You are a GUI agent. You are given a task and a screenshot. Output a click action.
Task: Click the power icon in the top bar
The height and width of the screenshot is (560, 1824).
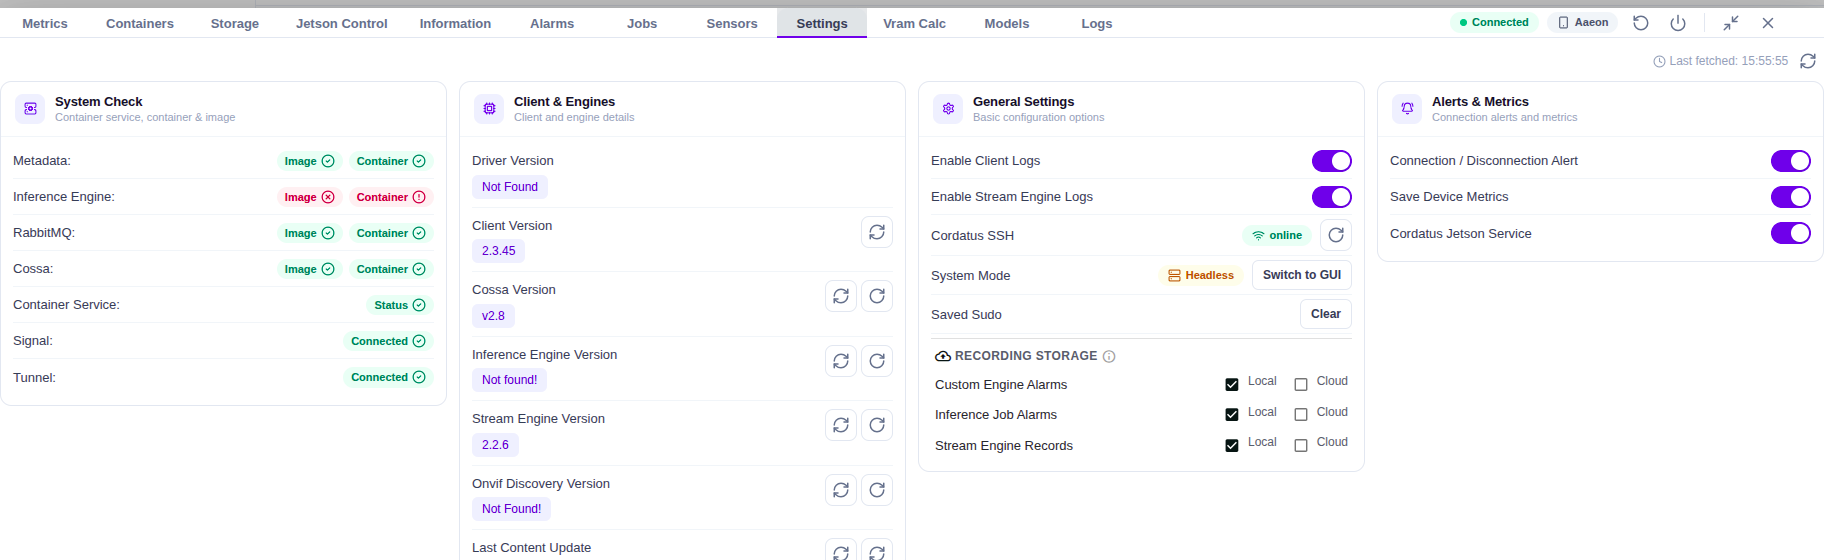[x=1678, y=23]
